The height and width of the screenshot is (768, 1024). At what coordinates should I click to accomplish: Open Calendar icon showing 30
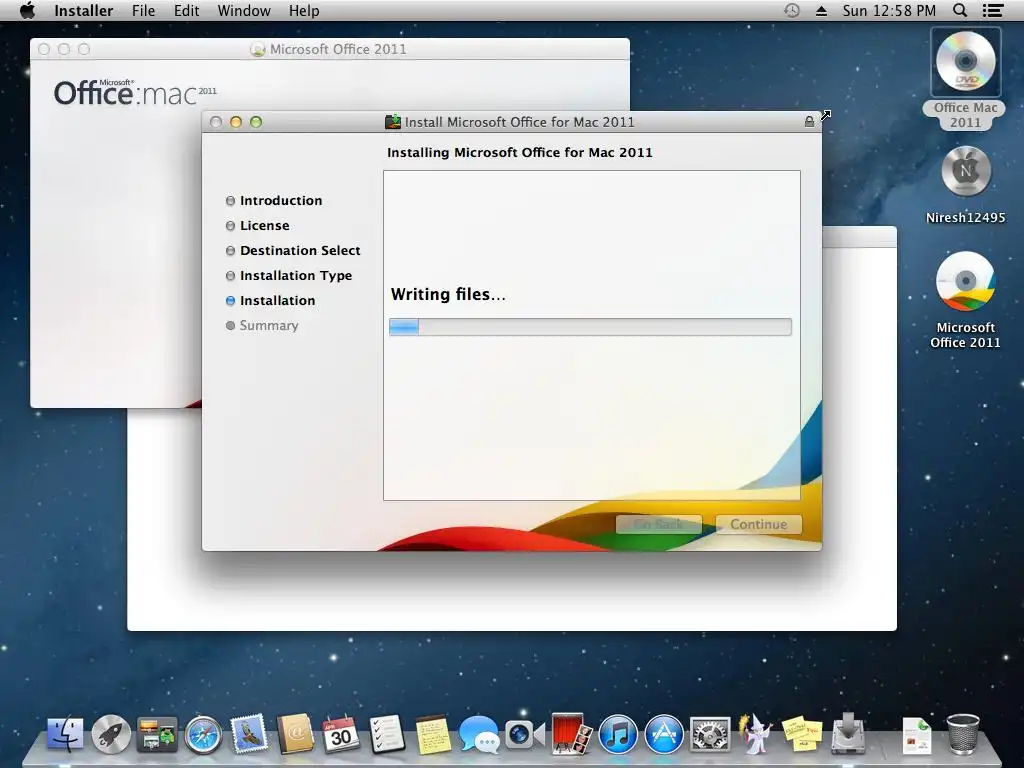(x=340, y=733)
